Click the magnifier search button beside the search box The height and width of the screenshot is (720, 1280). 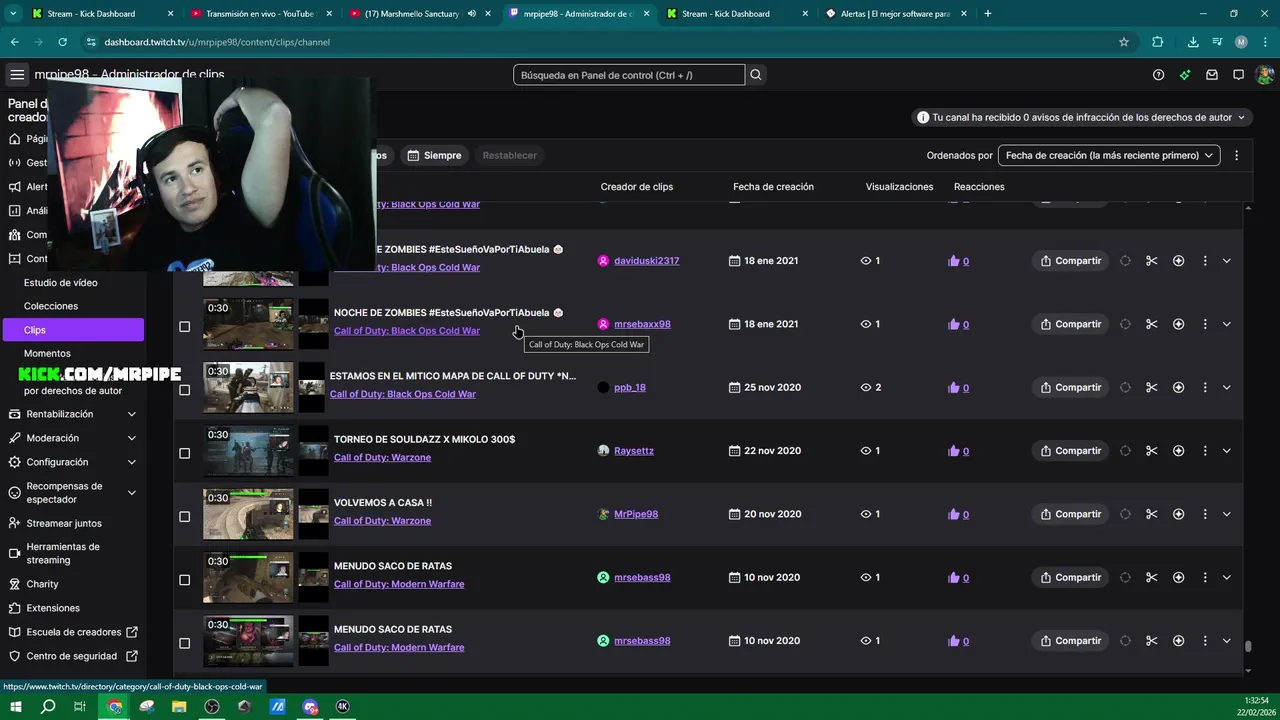[x=756, y=75]
